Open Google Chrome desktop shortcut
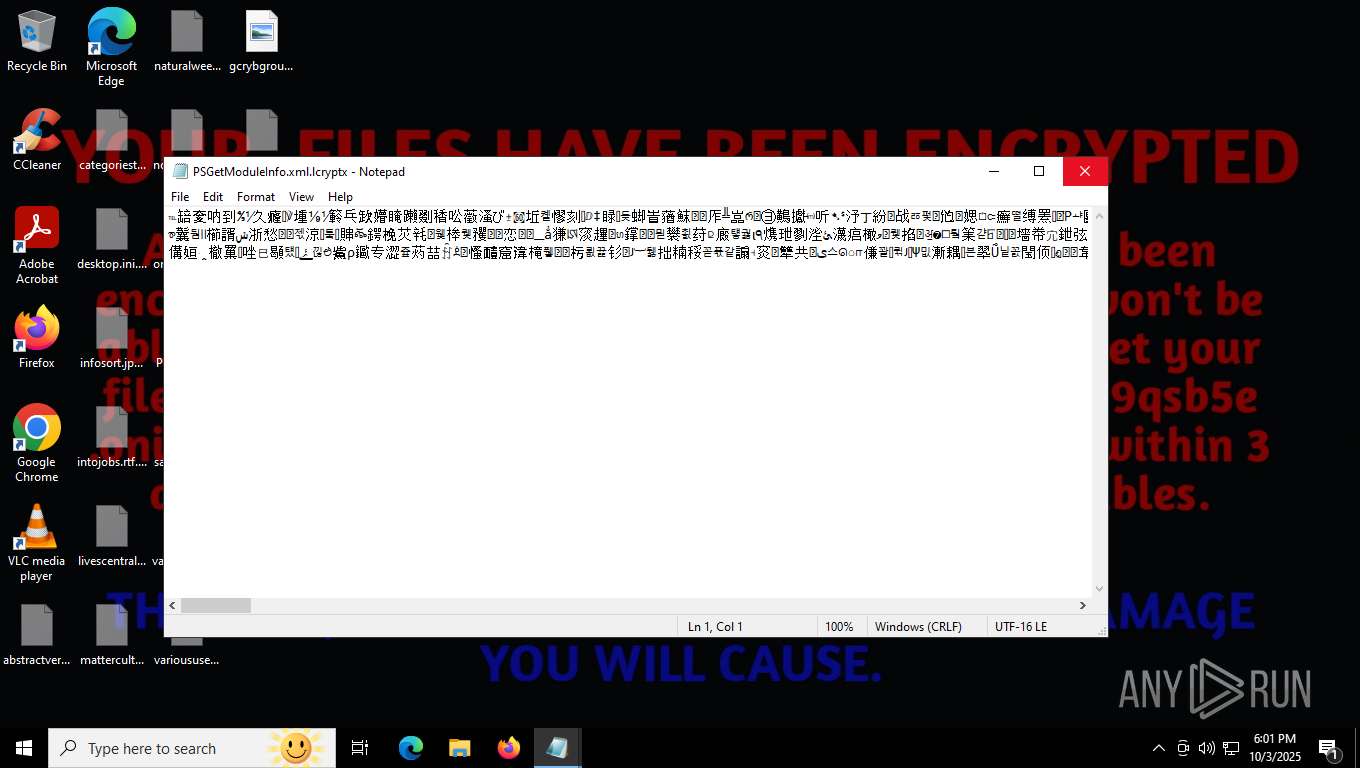 point(37,444)
